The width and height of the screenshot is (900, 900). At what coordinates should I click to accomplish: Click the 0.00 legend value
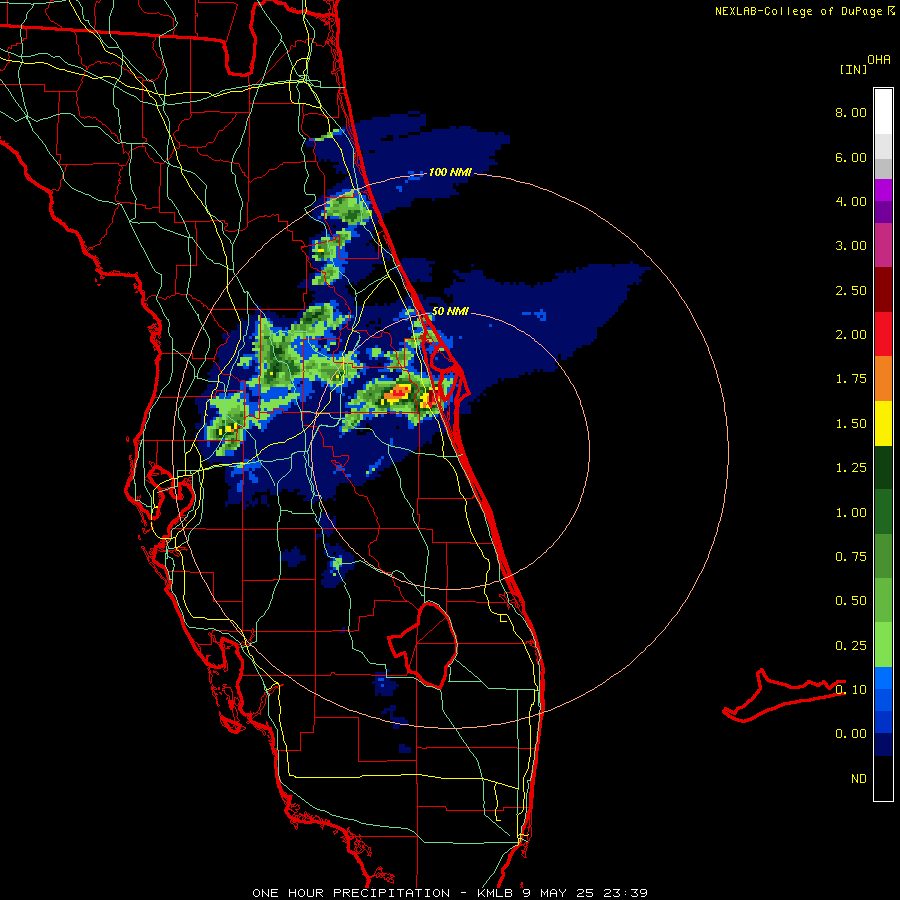[851, 734]
